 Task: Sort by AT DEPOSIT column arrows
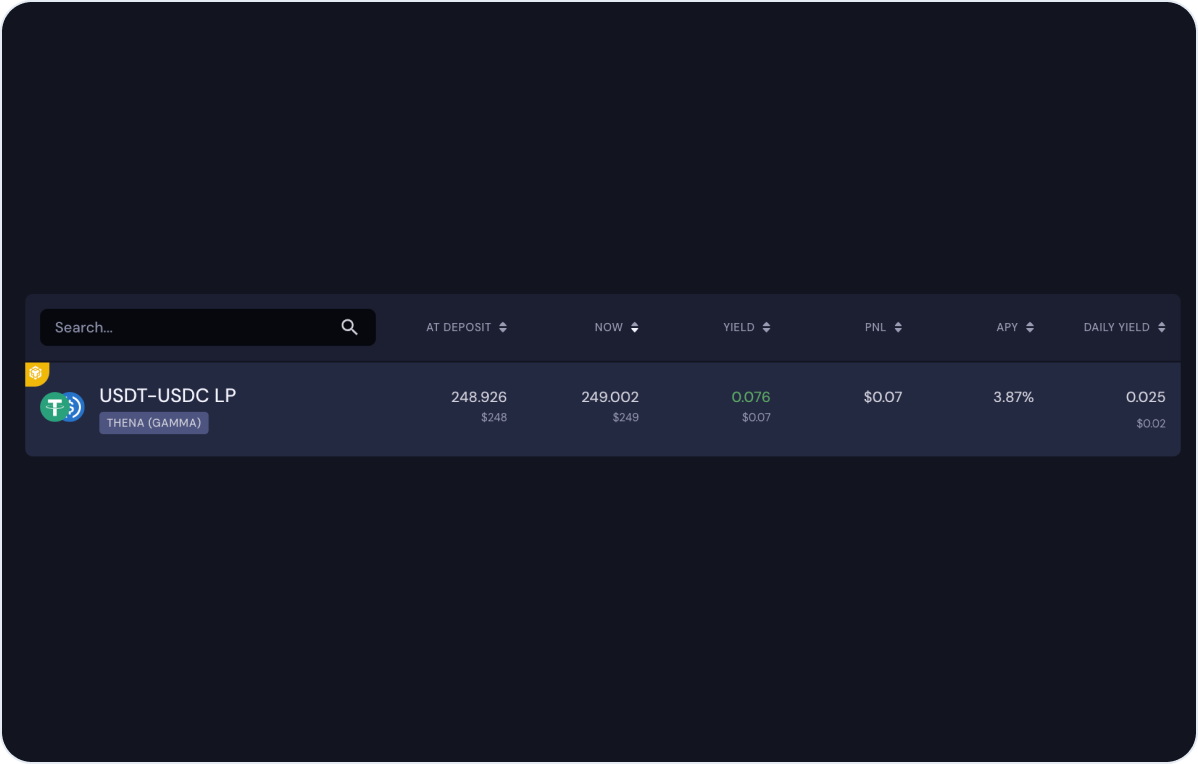click(503, 327)
